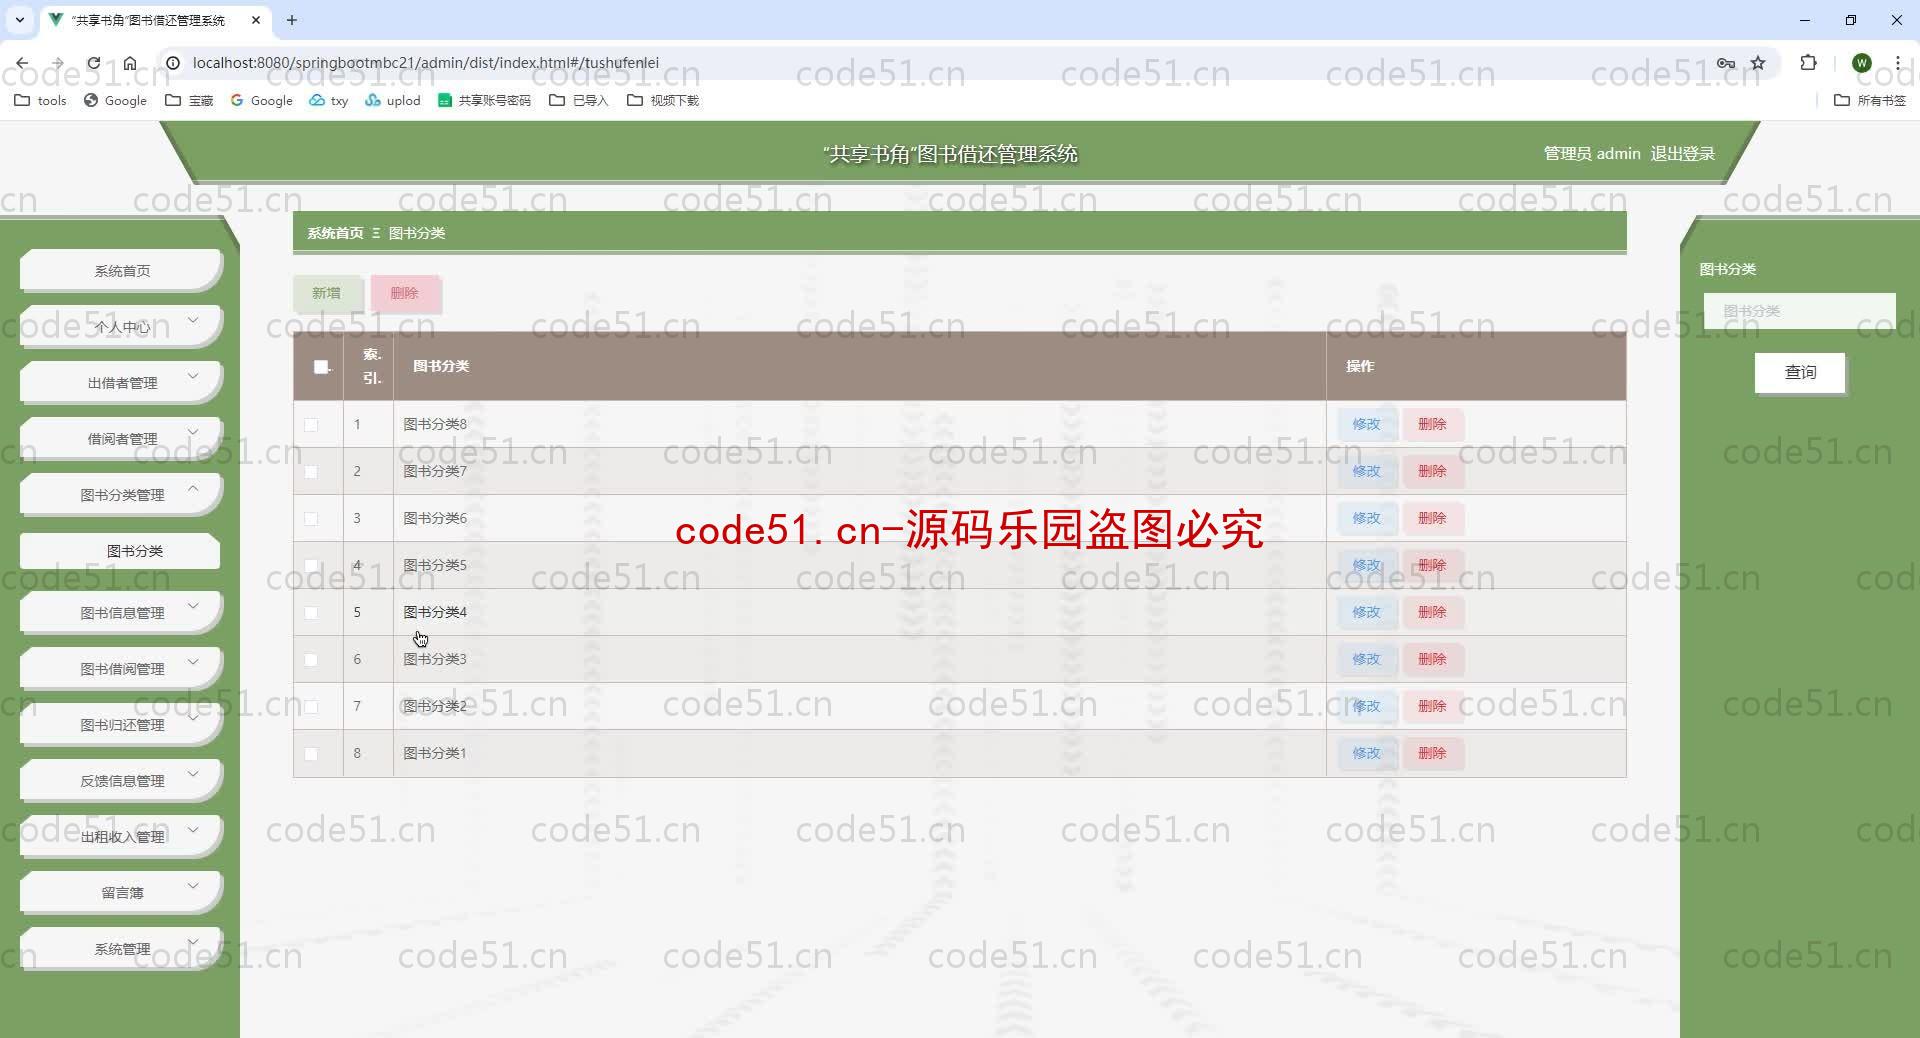Open the uplod bookmark
1920x1038 pixels.
pyautogui.click(x=392, y=100)
